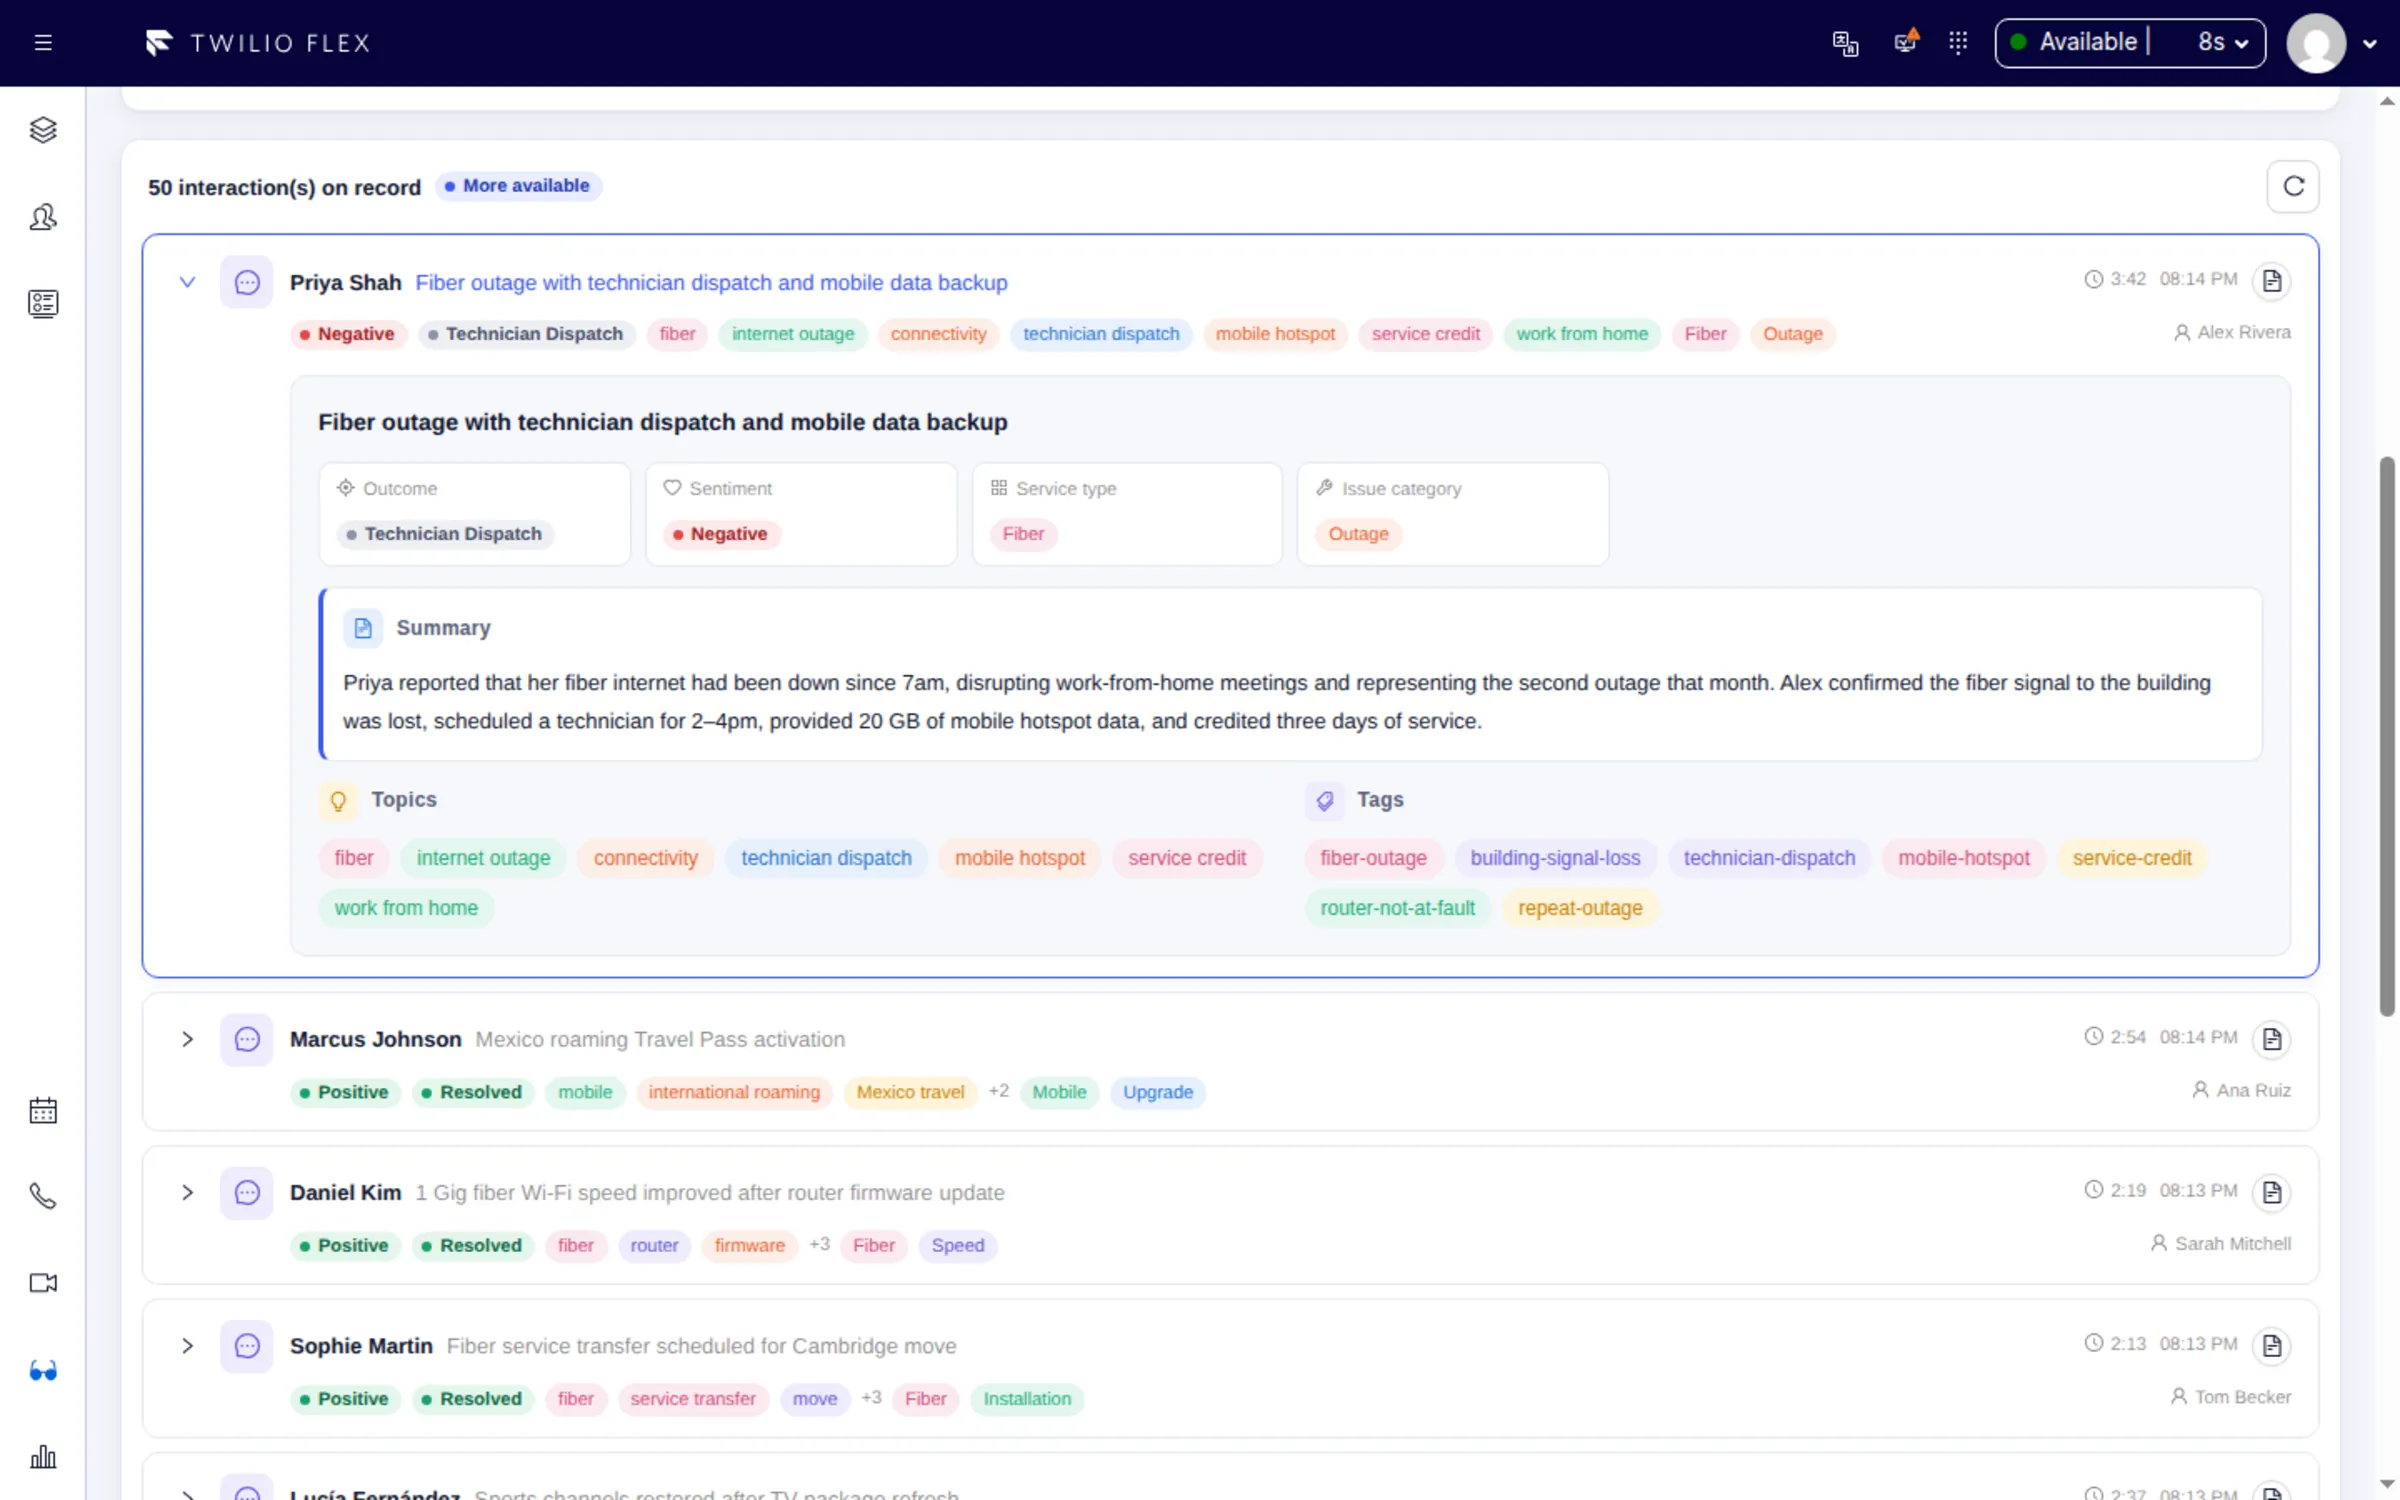Open the calendar sidebar icon
The width and height of the screenshot is (2400, 1500).
pyautogui.click(x=43, y=1110)
